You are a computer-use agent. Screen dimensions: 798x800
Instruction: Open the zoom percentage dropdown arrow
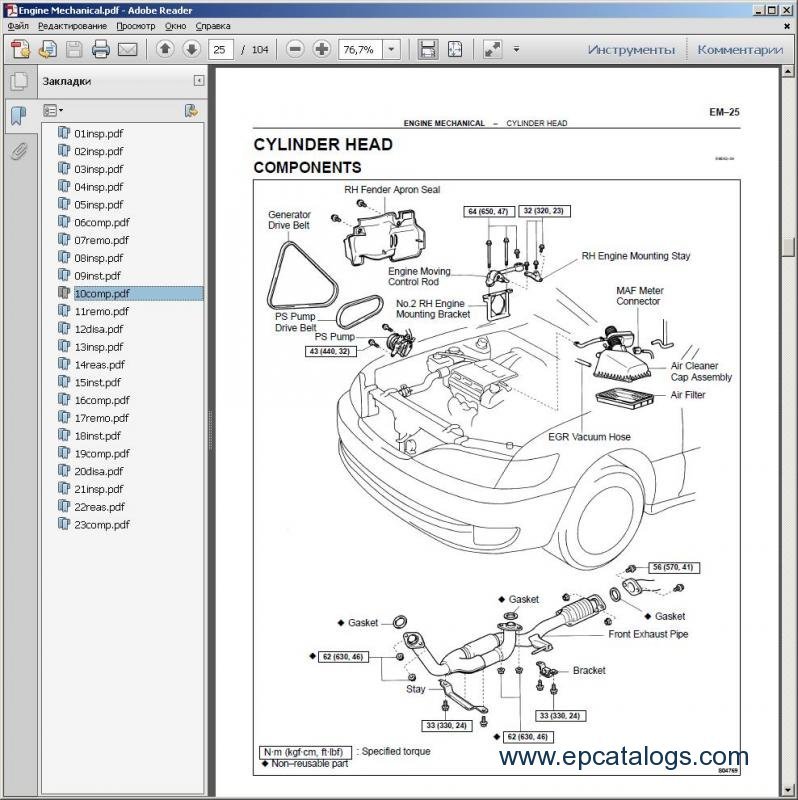click(390, 49)
